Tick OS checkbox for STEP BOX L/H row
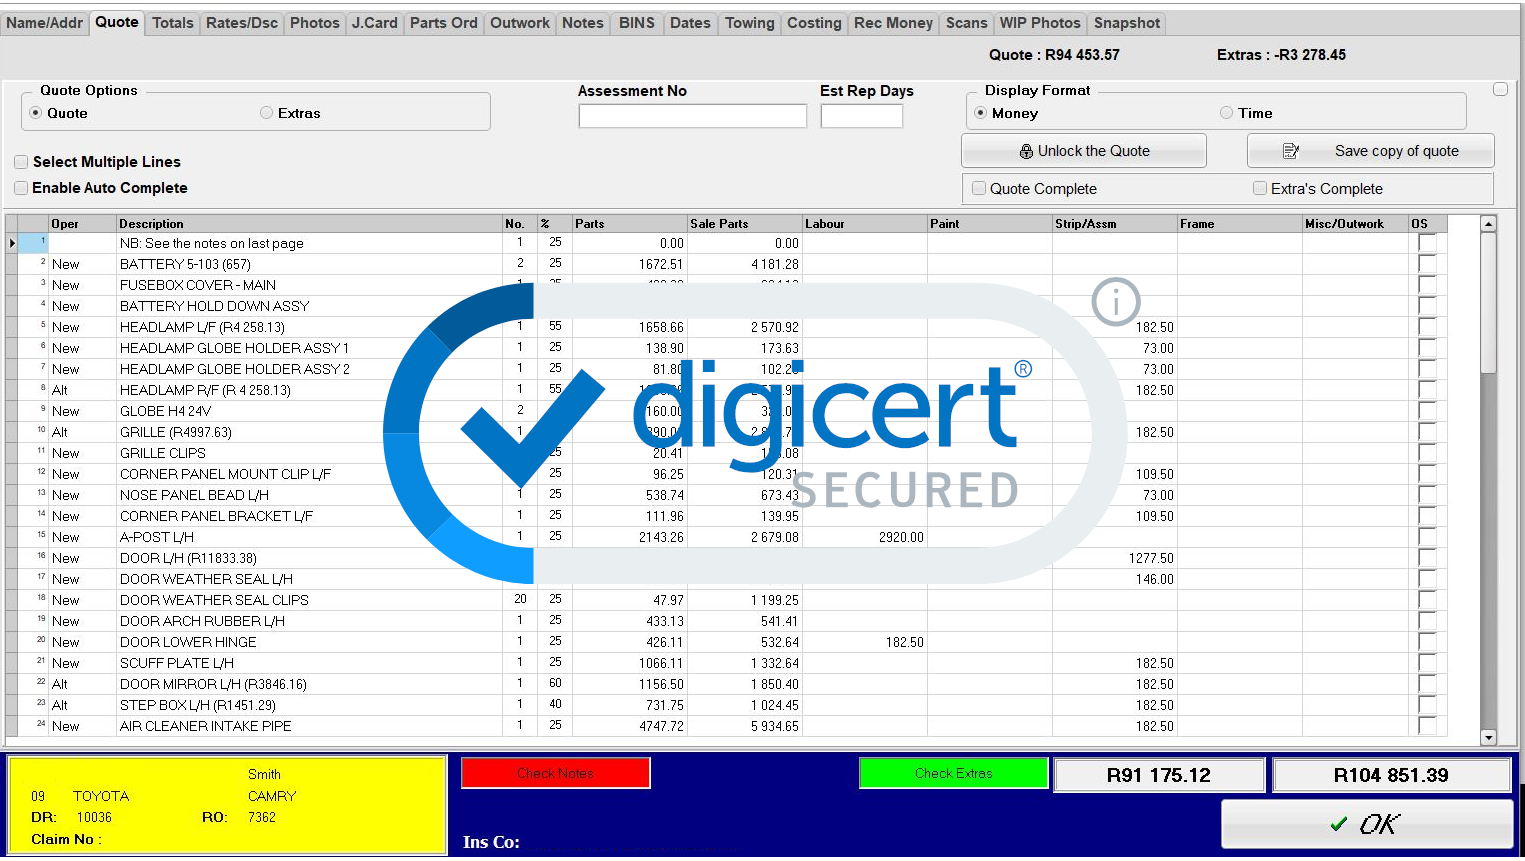Viewport: 1525px width, 861px height. 1427,705
